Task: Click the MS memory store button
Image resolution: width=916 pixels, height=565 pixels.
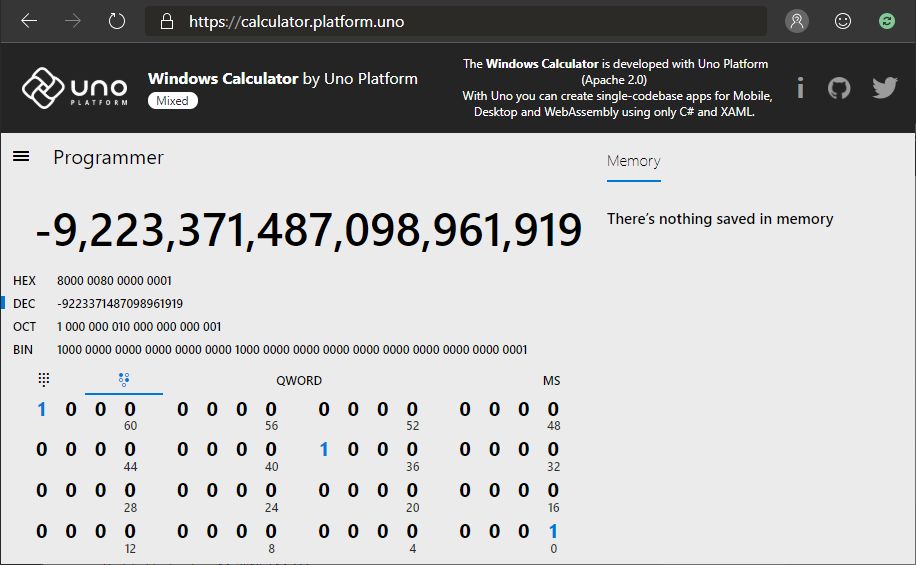Action: point(551,381)
